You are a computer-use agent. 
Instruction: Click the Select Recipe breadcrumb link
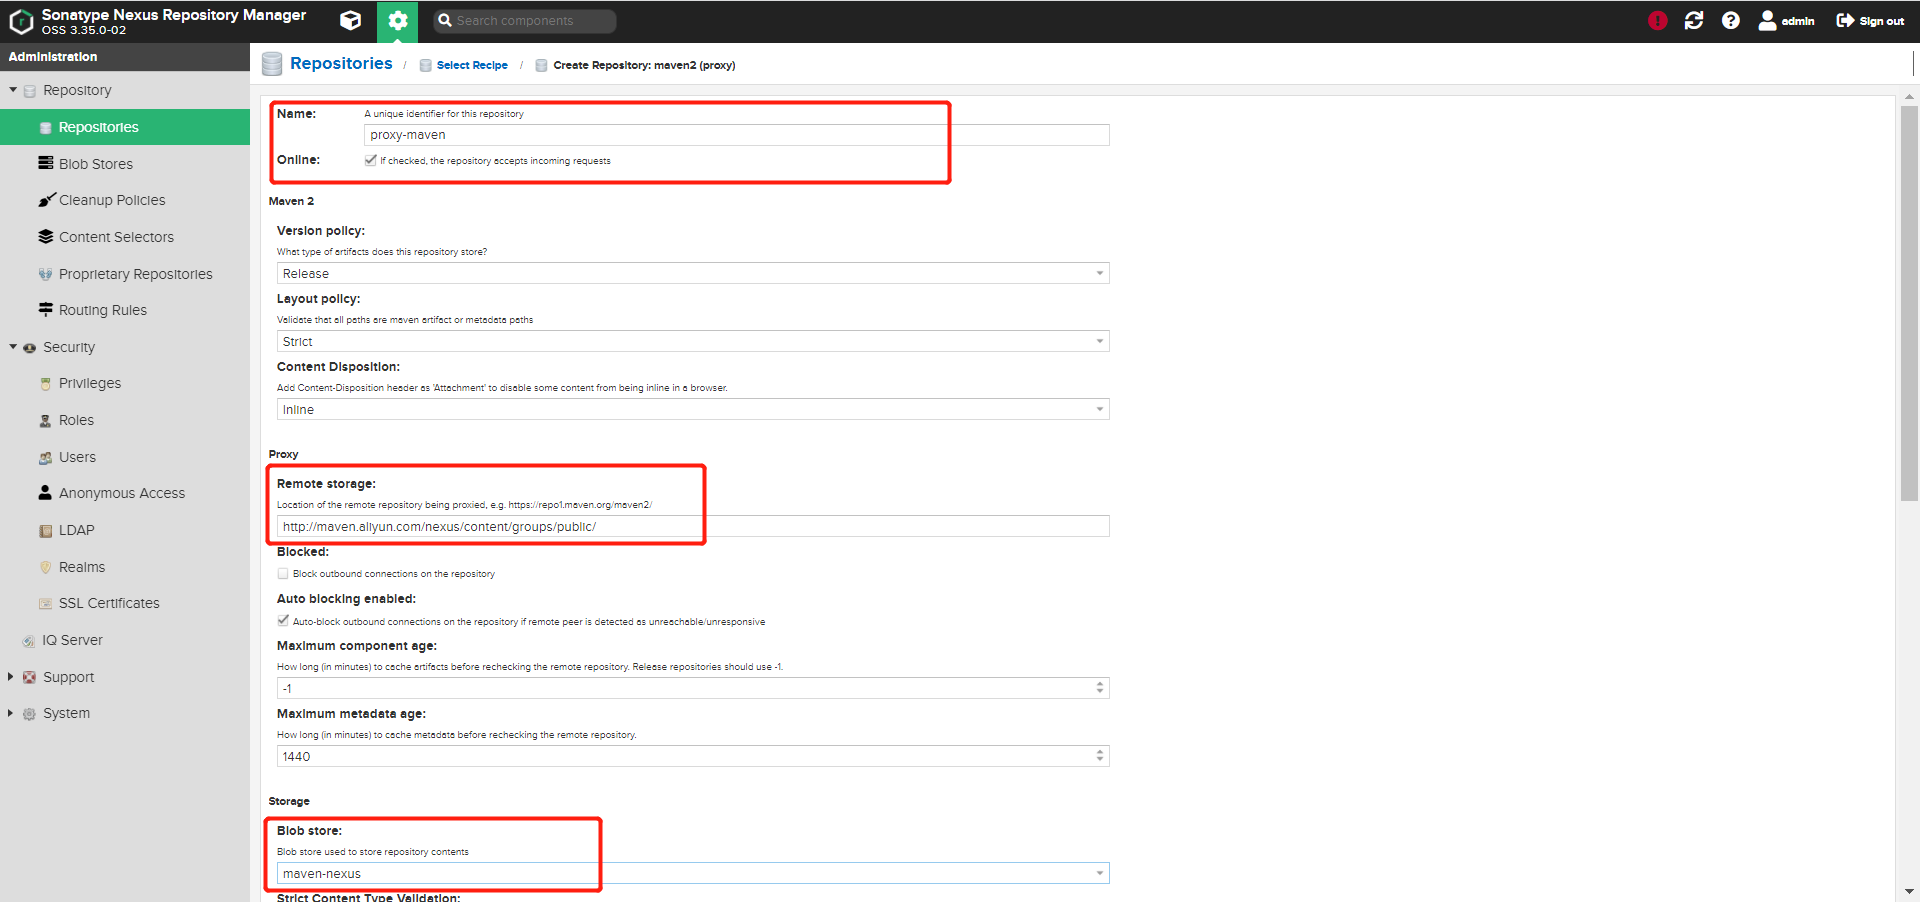click(472, 65)
